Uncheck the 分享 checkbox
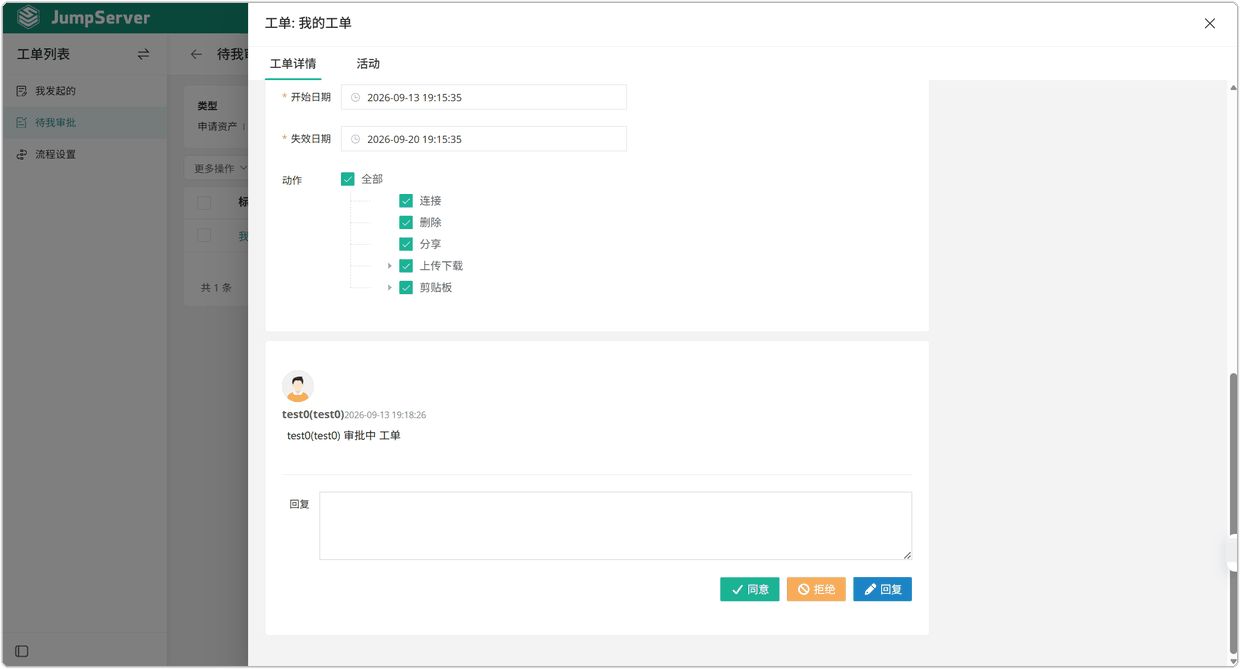This screenshot has width=1240, height=669. (406, 244)
